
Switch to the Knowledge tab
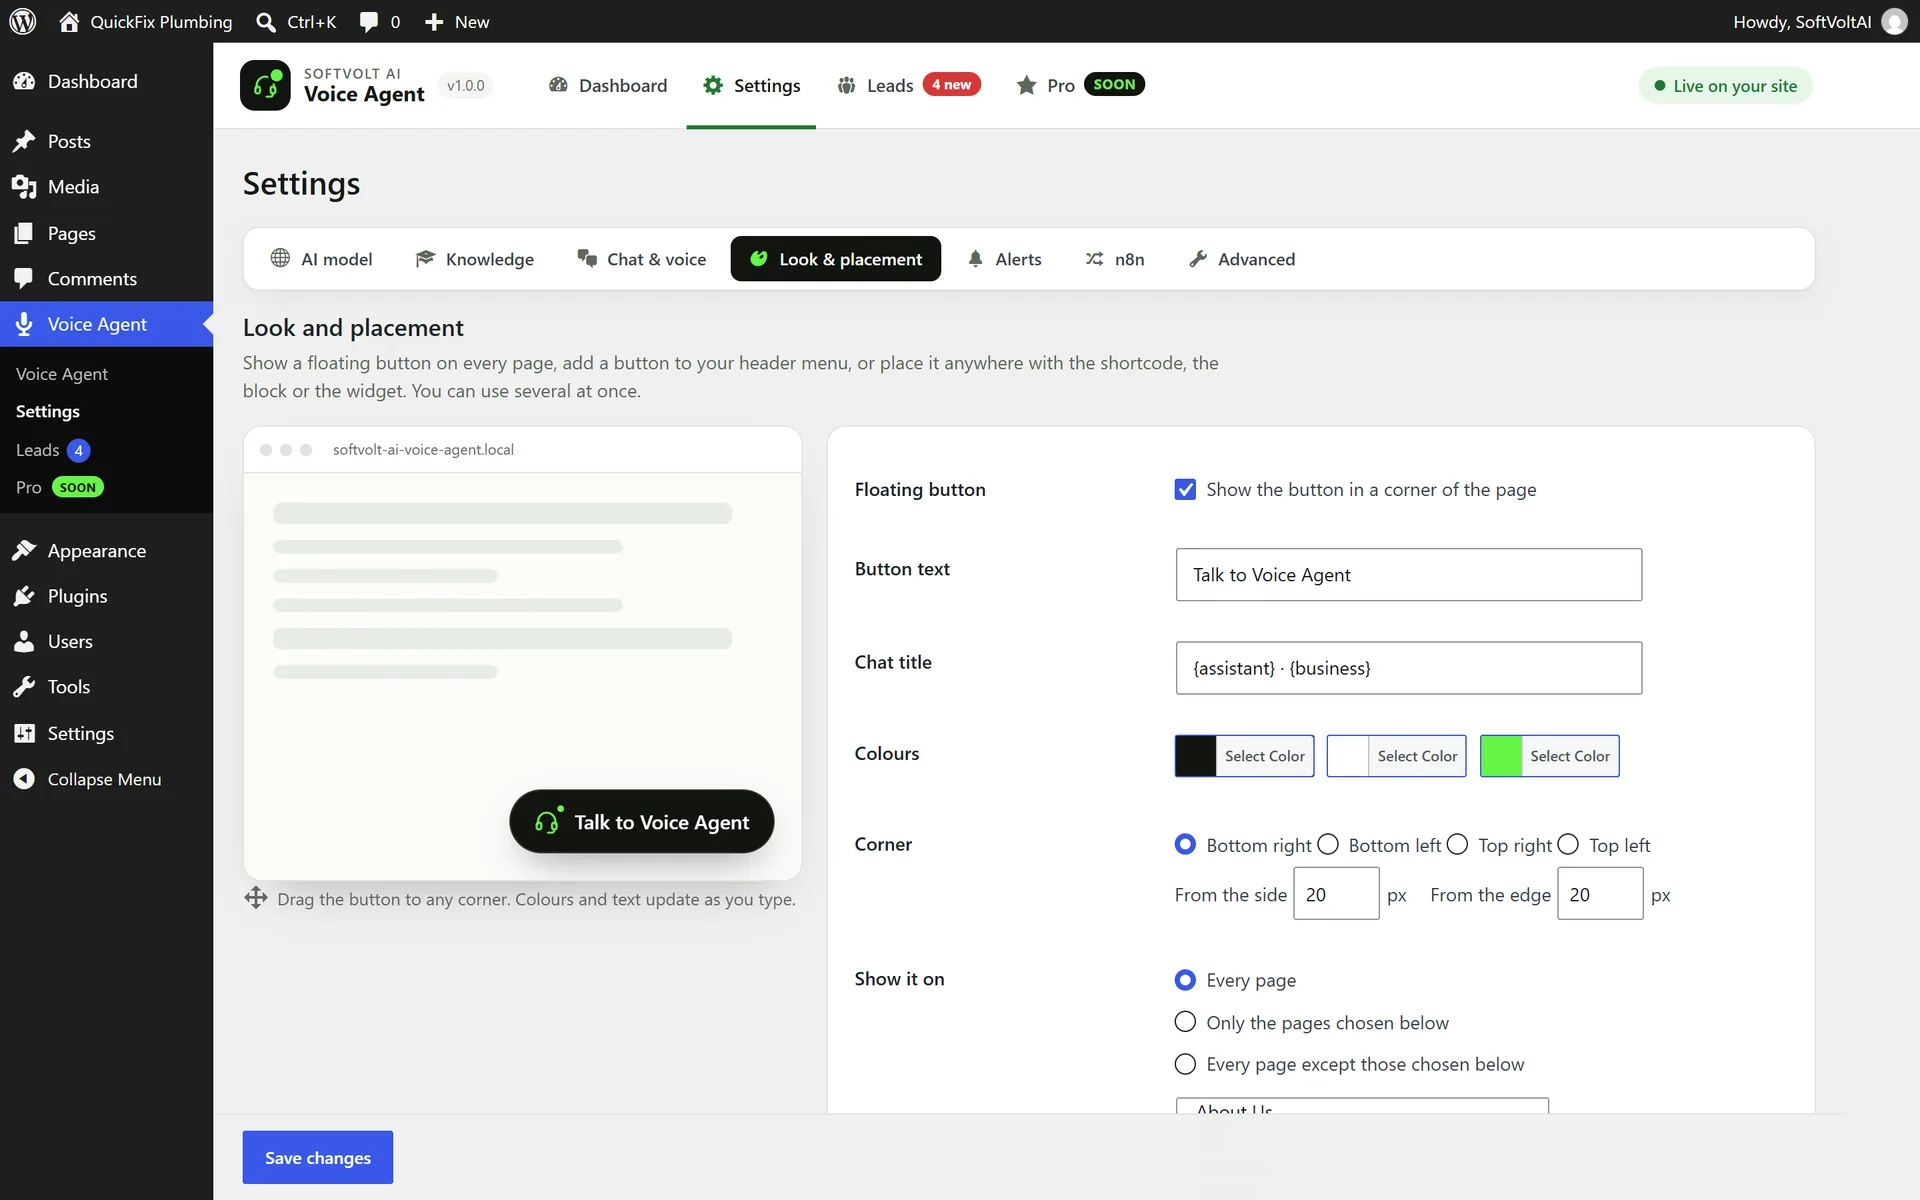click(x=475, y=259)
